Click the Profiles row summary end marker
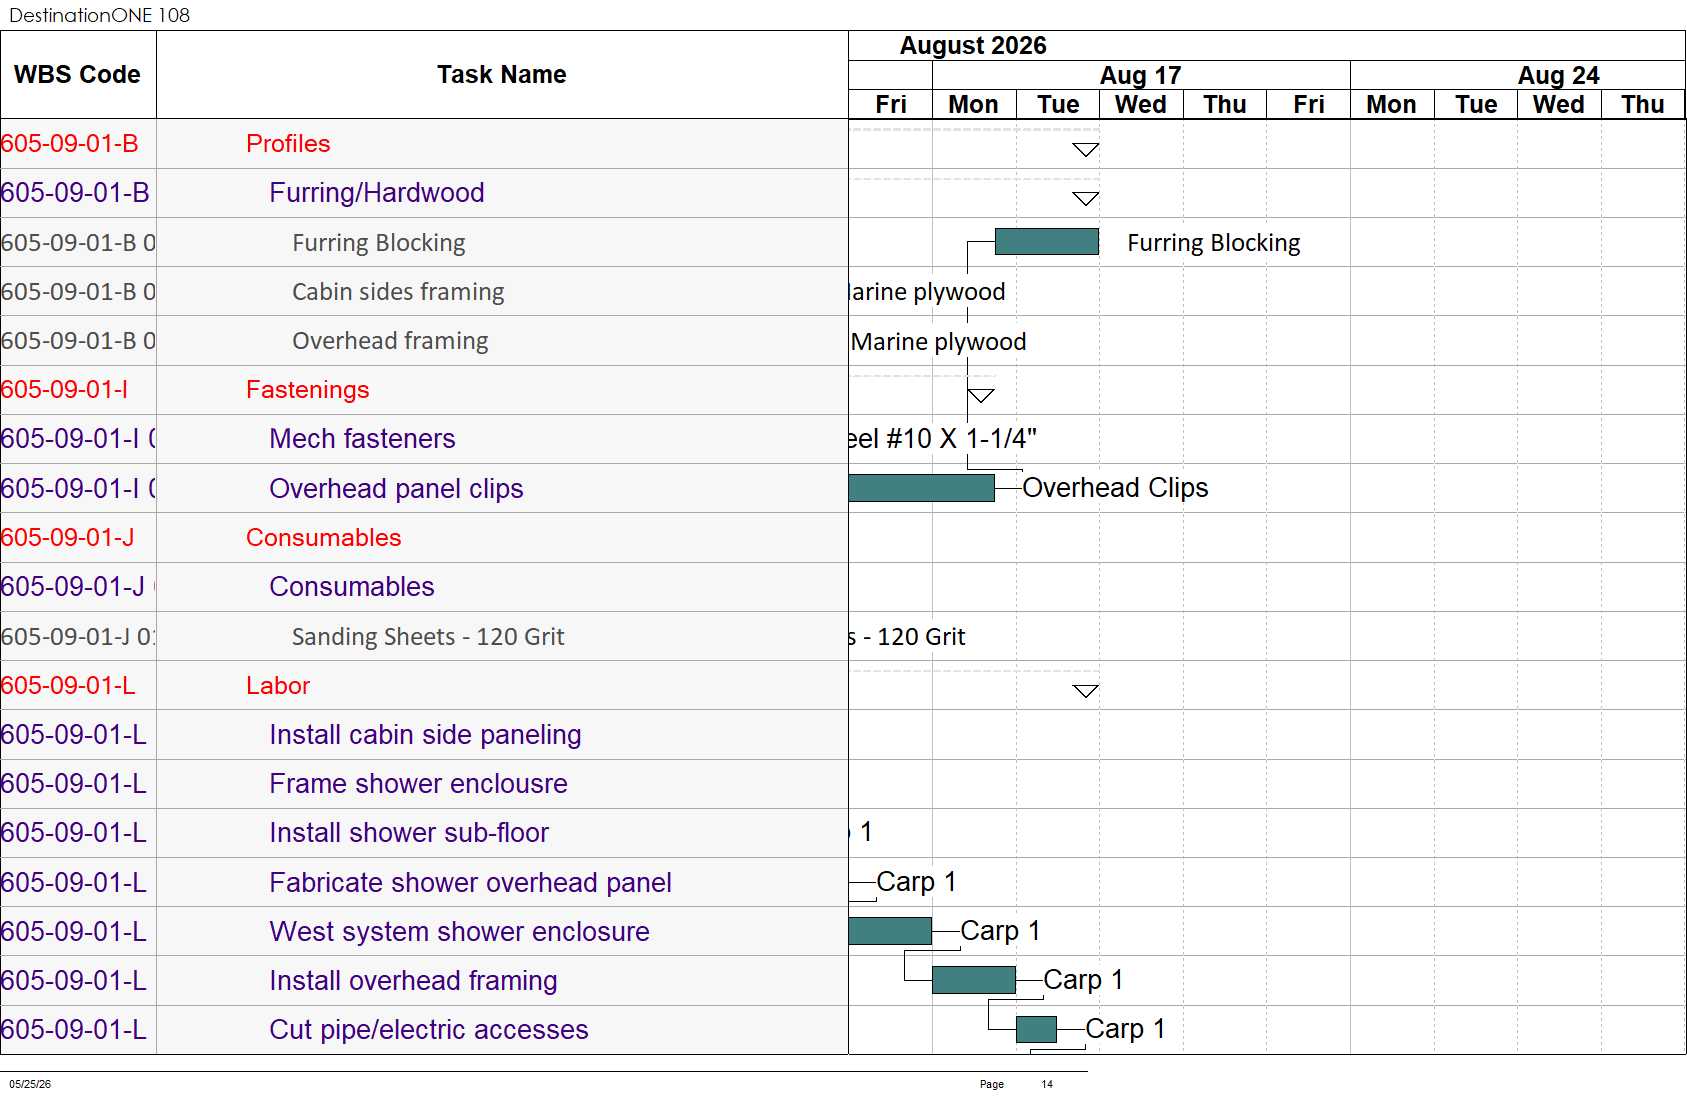 1086,150
